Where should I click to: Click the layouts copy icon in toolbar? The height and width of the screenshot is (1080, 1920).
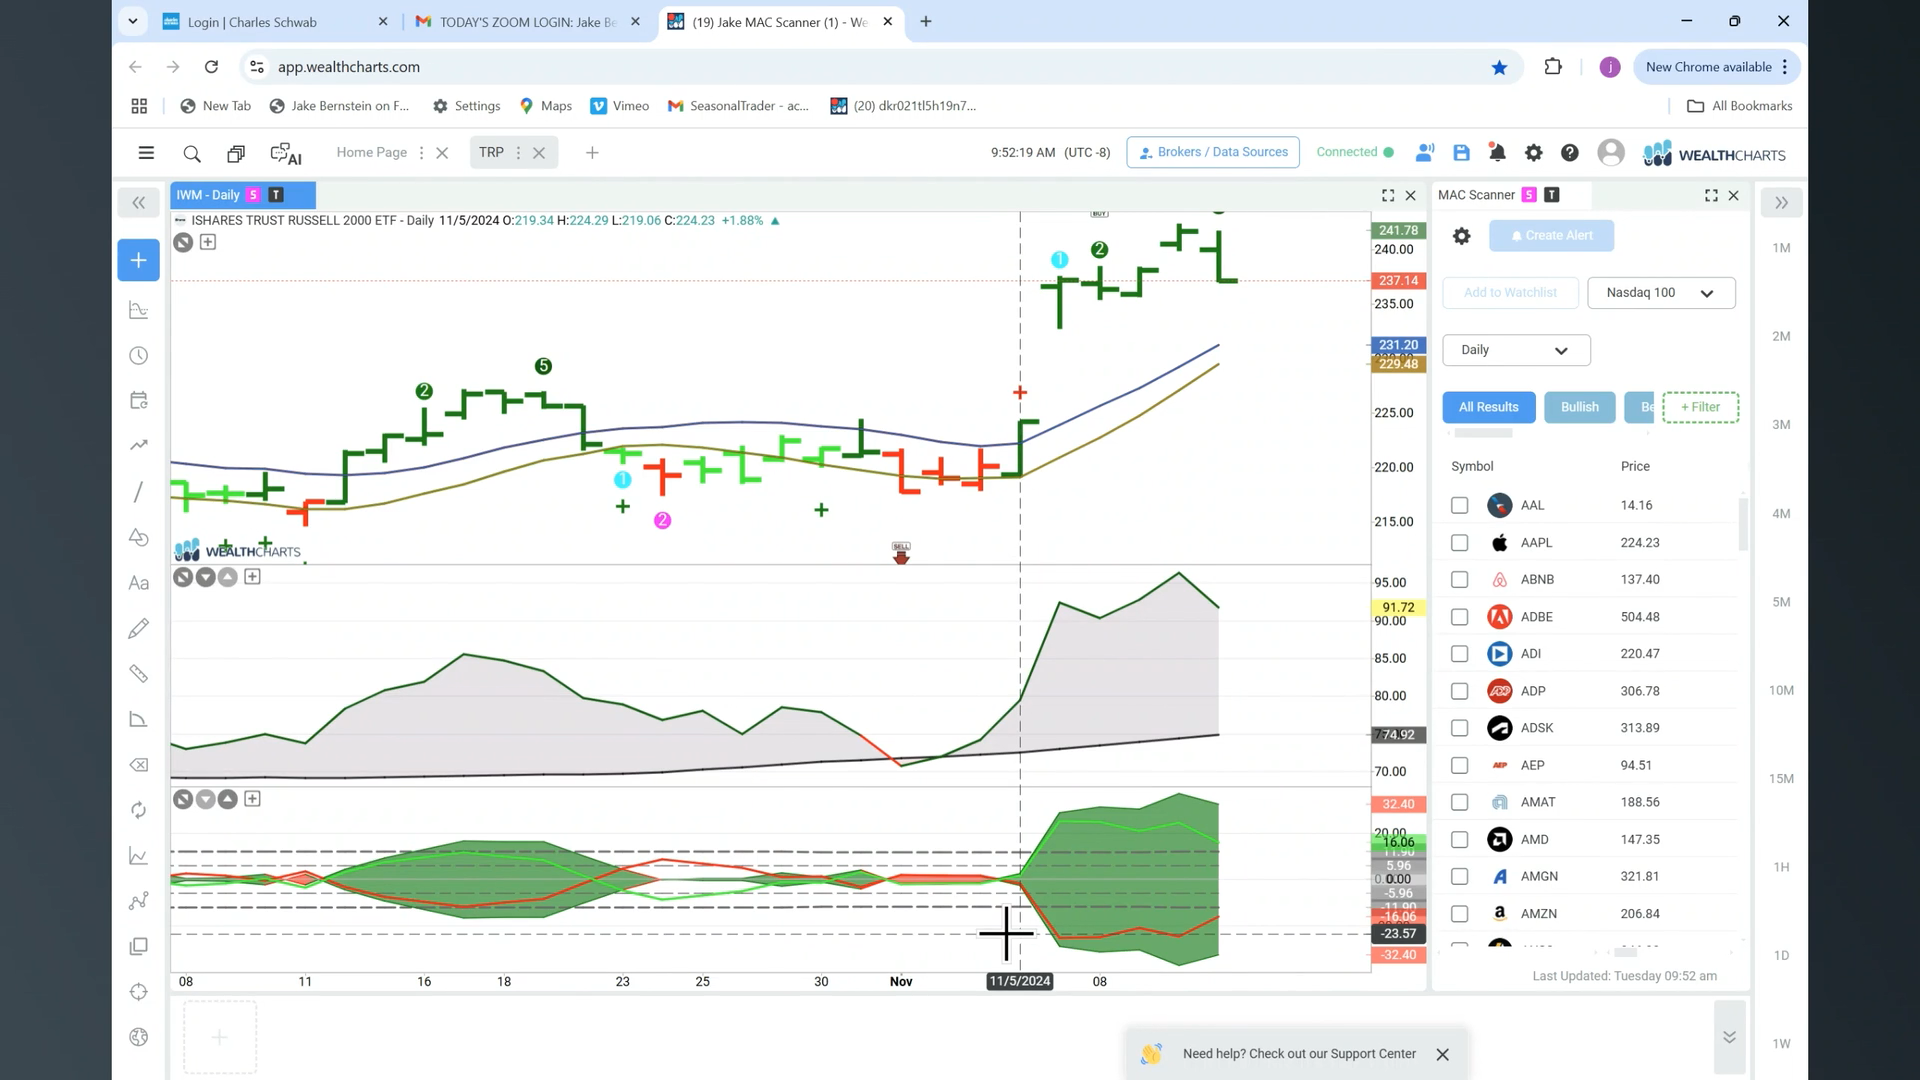coord(236,153)
